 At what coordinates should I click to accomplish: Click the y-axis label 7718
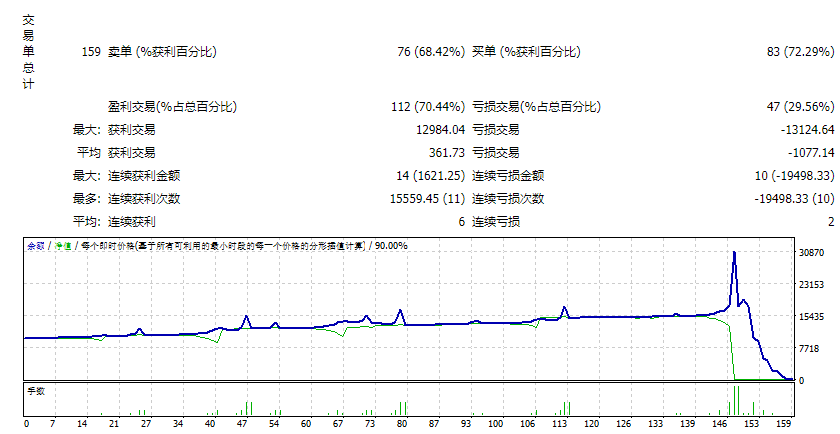[809, 349]
